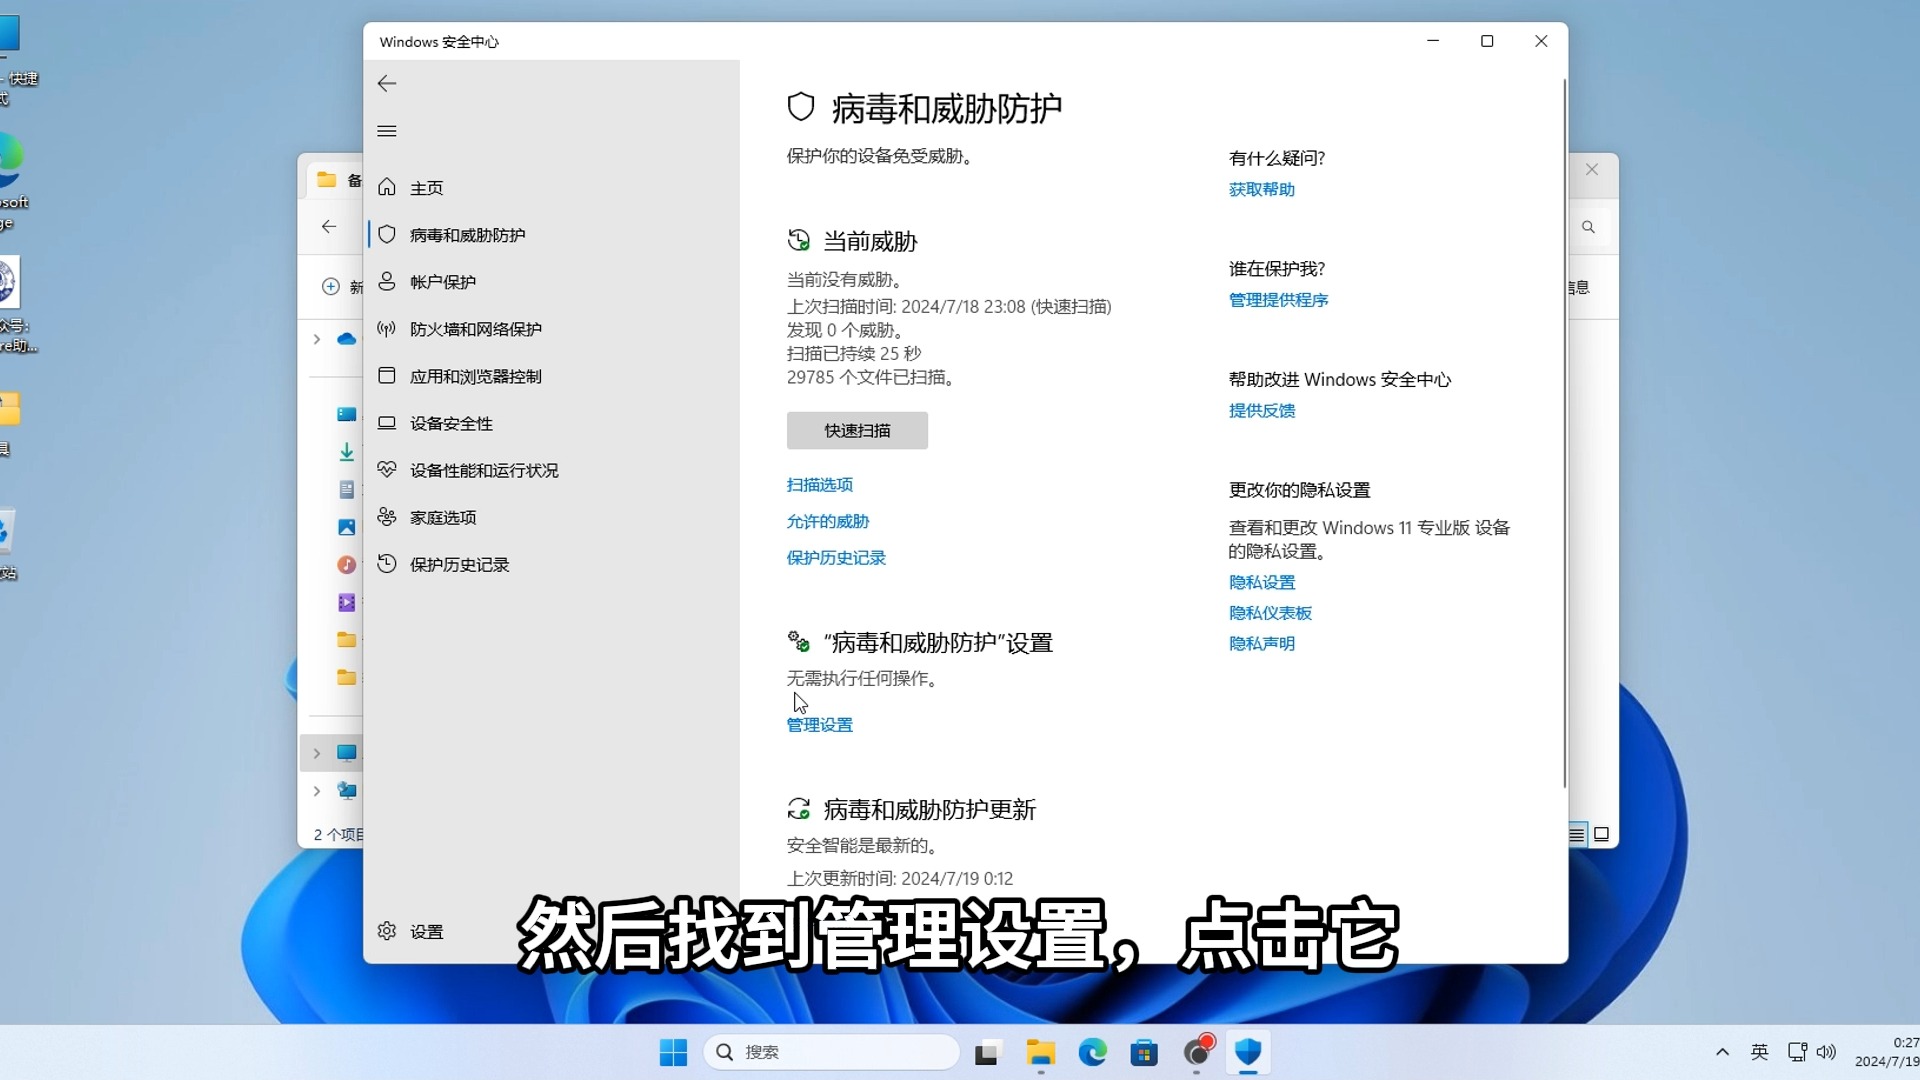Open 设备安全性 section
1920x1080 pixels.
[451, 423]
